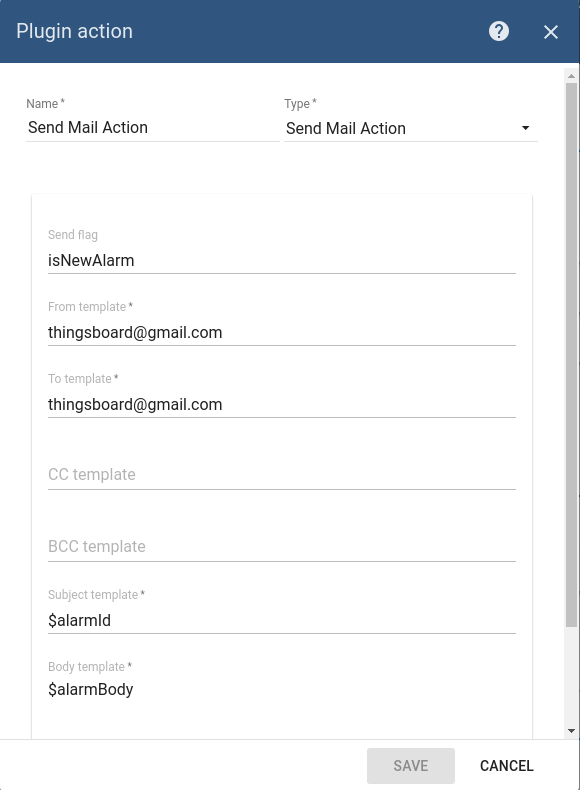Screen dimensions: 580x790
Task: Open the help question mark icon
Action: tap(498, 31)
